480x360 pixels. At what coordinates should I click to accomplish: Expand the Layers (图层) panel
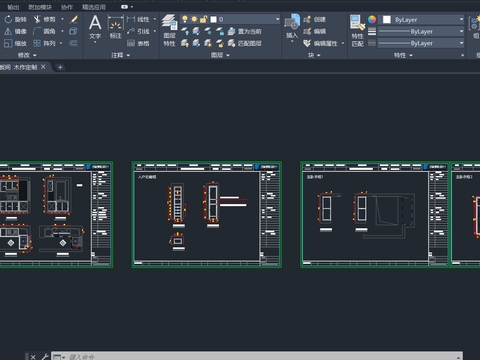click(x=220, y=55)
